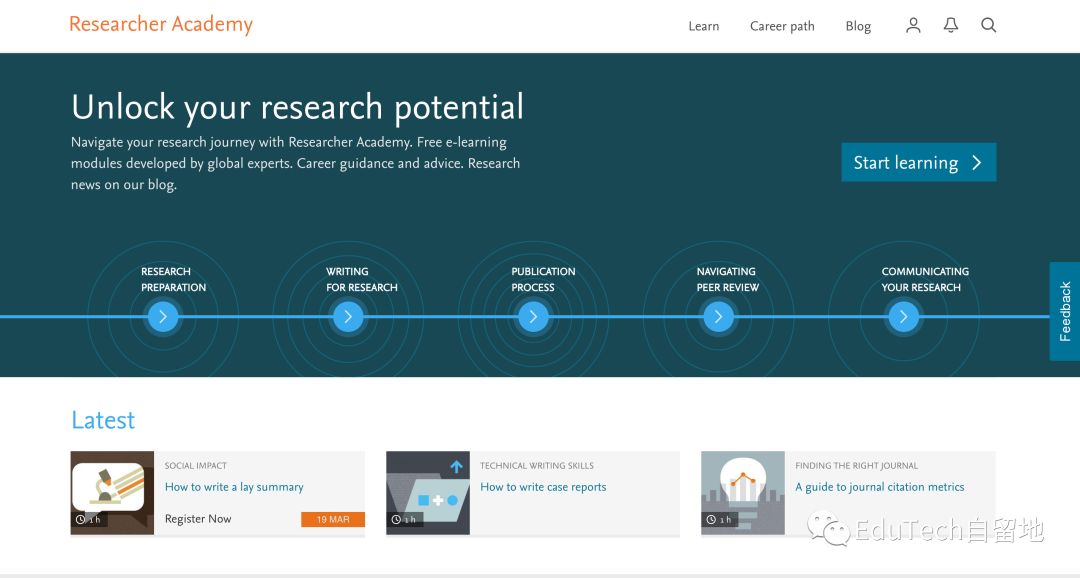This screenshot has width=1080, height=578.
Task: Click the 'NAVIGATING PEER REVIEW' stage label
Action: click(x=727, y=279)
